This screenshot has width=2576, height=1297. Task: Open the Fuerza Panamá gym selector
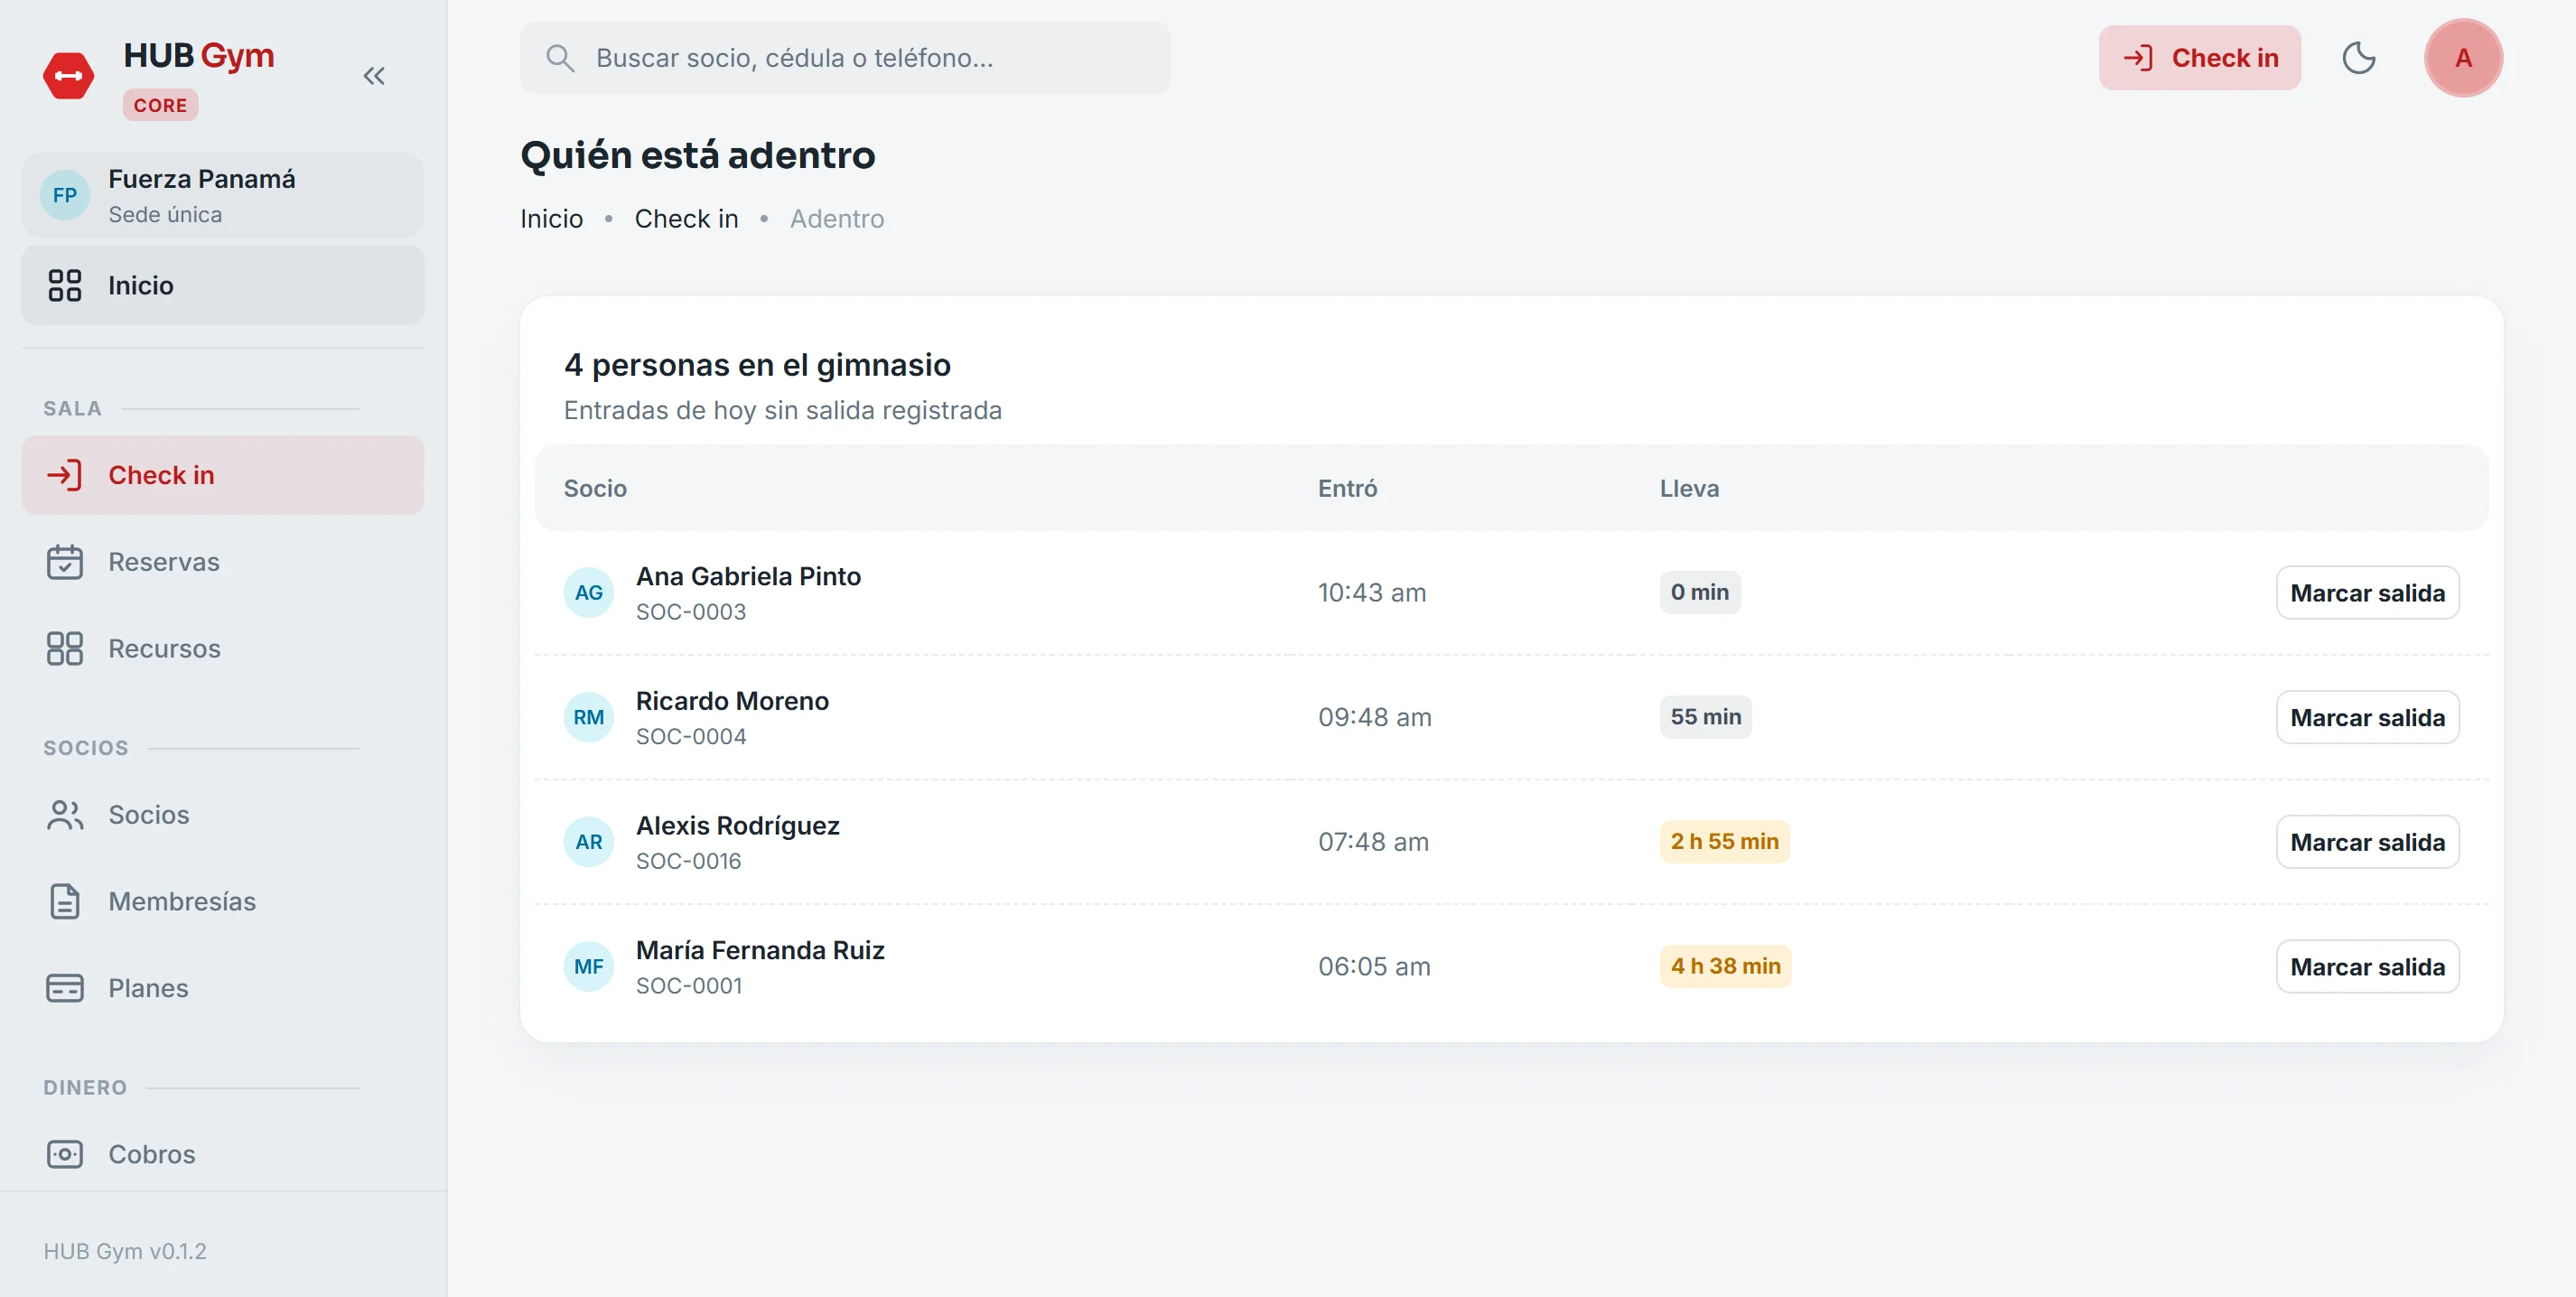coord(223,195)
